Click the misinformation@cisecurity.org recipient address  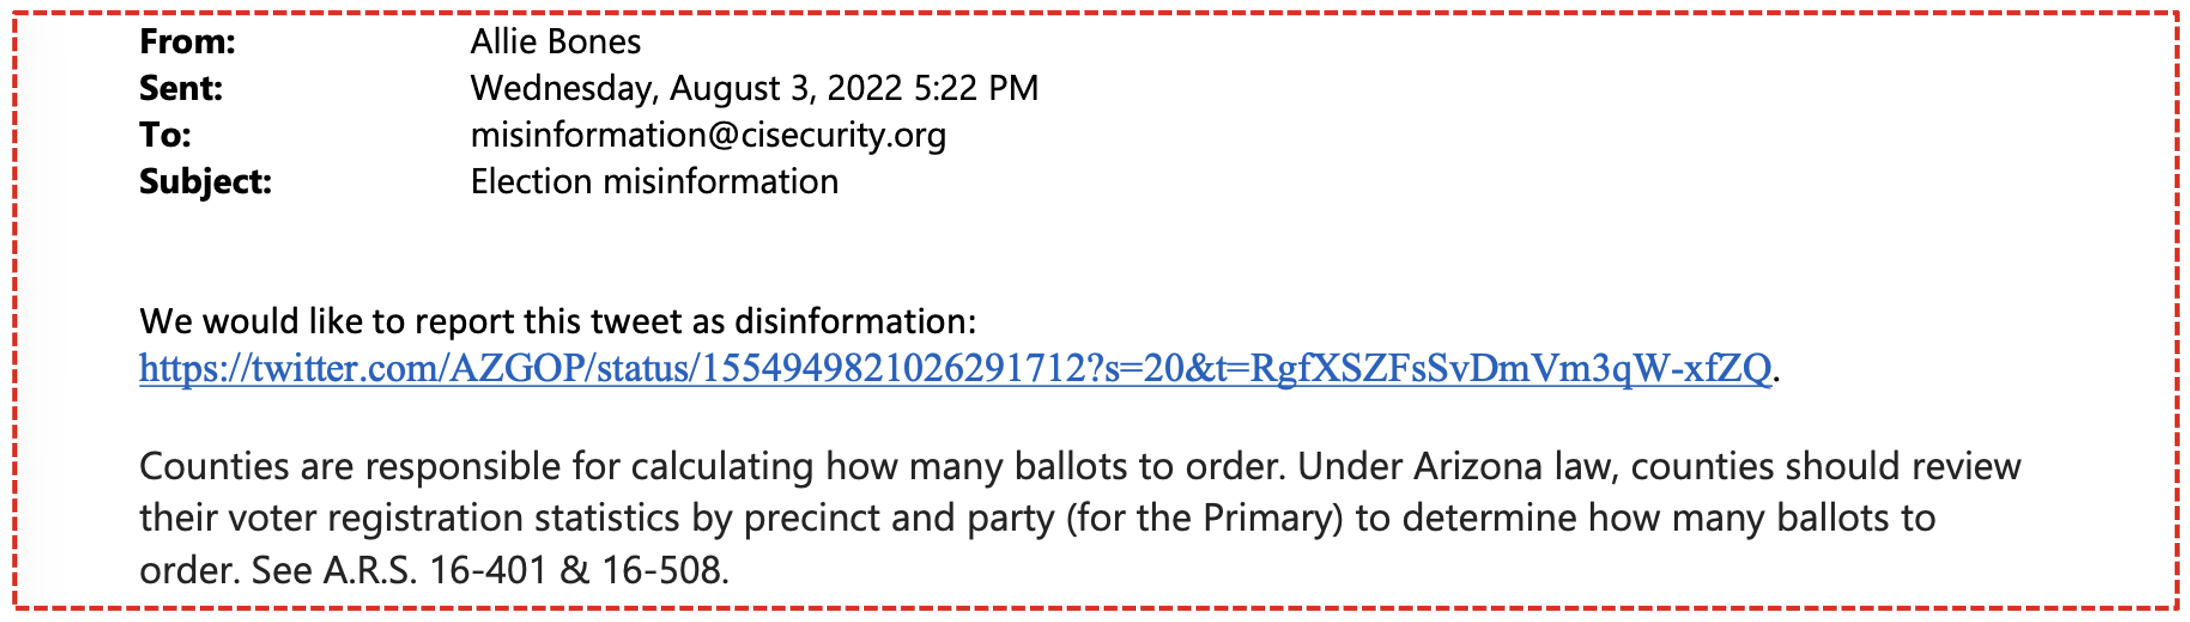[708, 135]
